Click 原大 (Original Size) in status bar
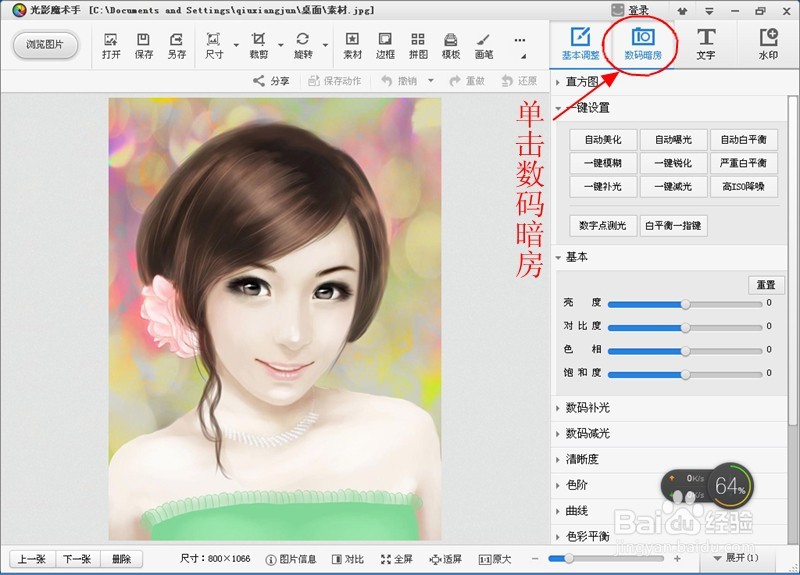The width and height of the screenshot is (800, 575). point(494,559)
